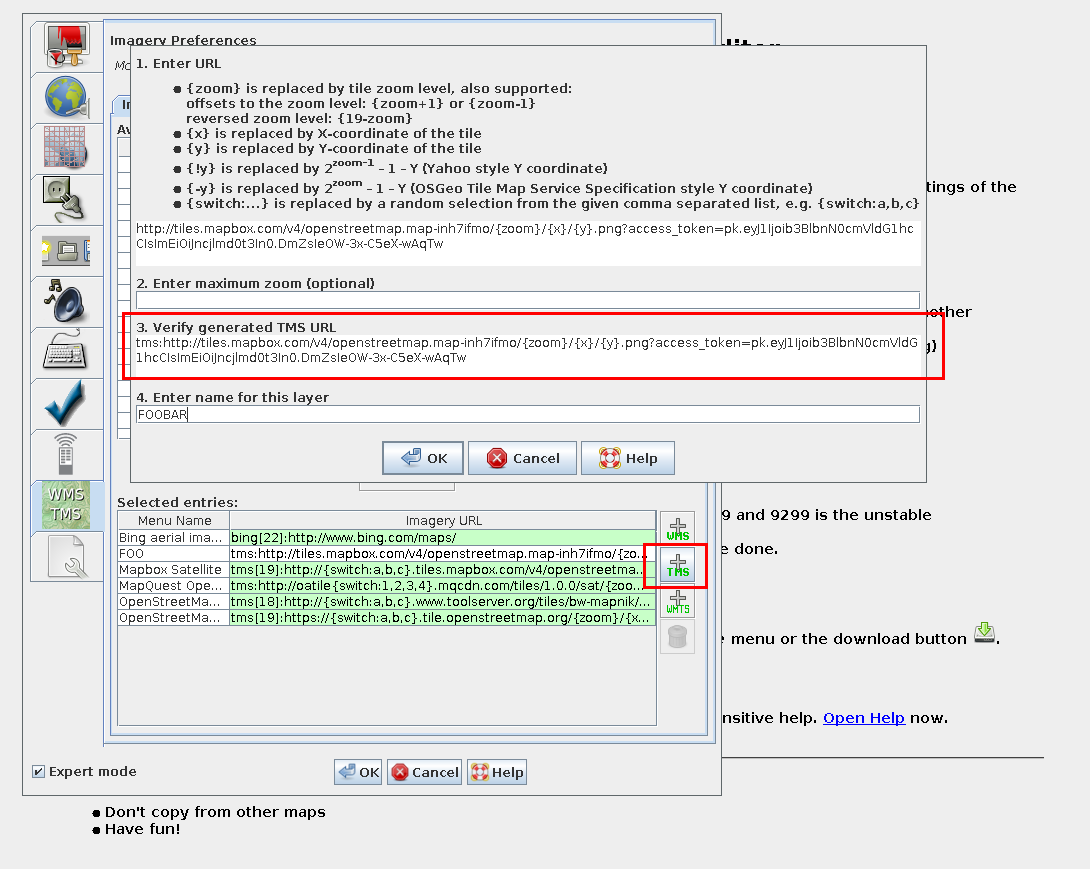Viewport: 1090px width, 869px height.
Task: Click Cancel at bottom of Preferences window
Action: [425, 772]
